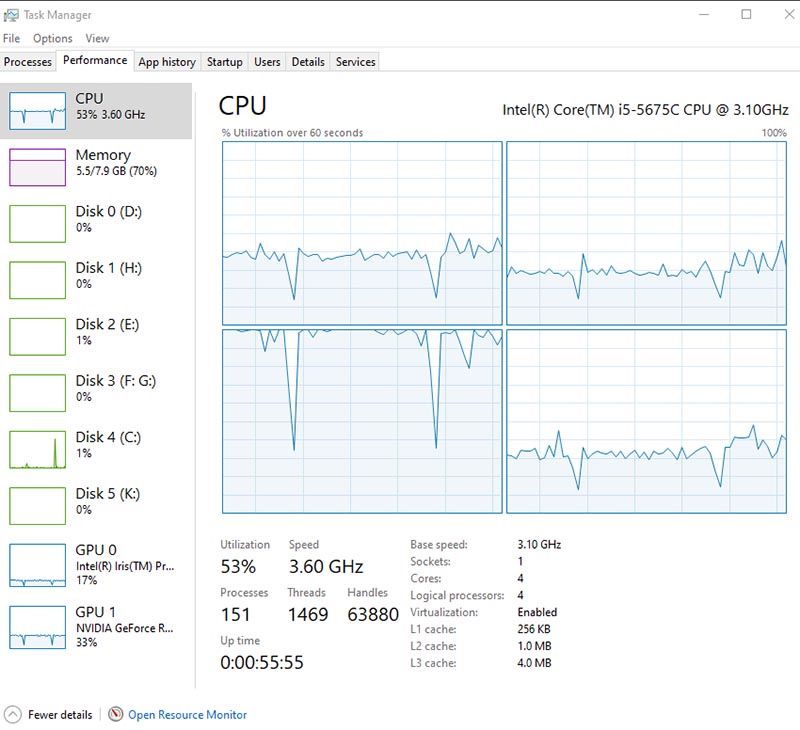Click the Resource Monitor gauge icon
Viewport: 800px width, 730px height.
click(116, 714)
